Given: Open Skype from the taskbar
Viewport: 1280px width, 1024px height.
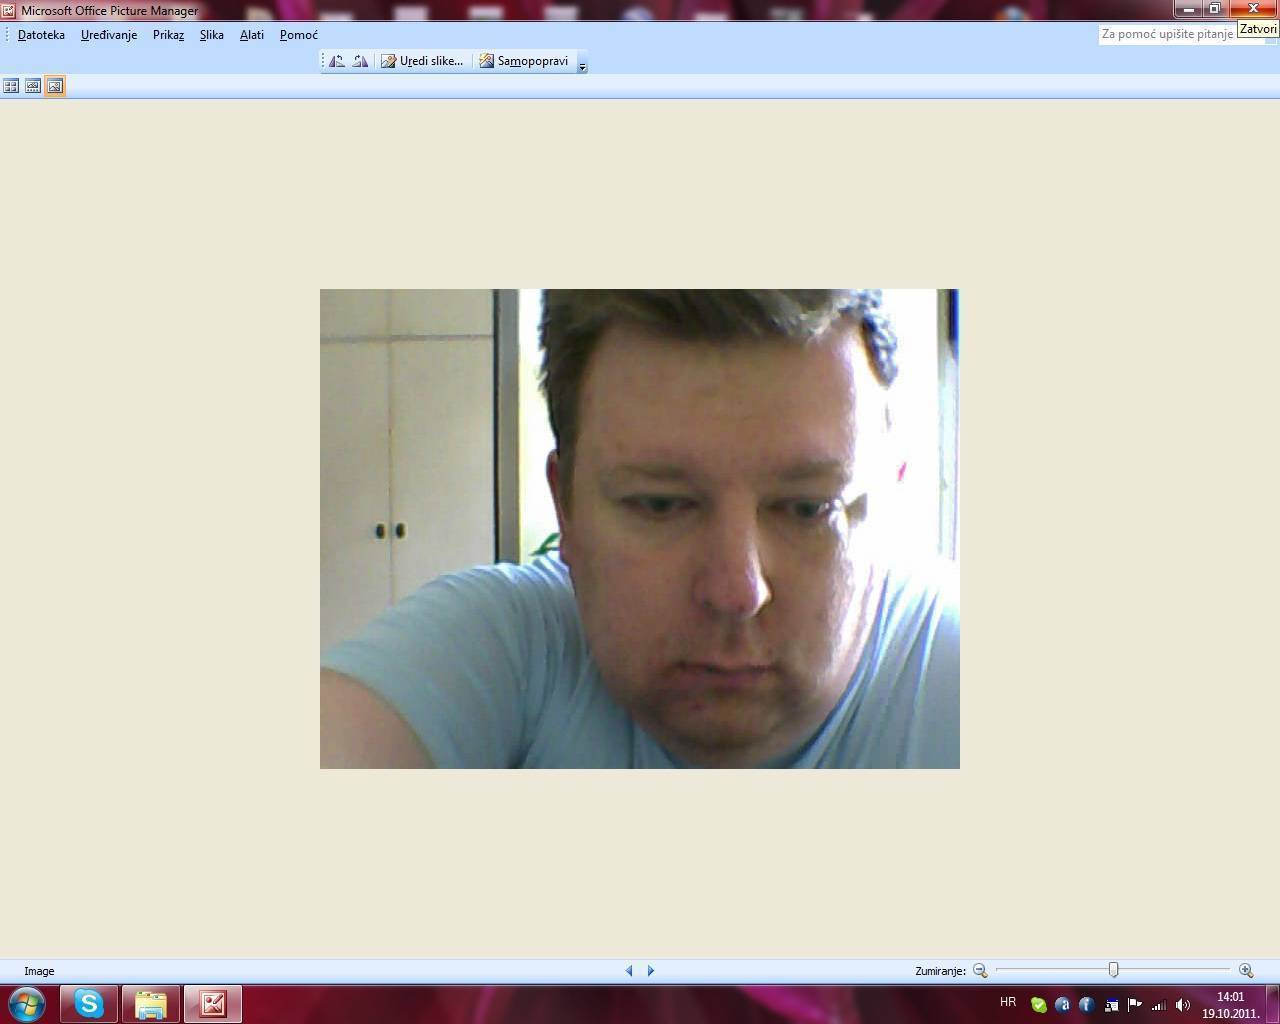Looking at the screenshot, I should click(x=89, y=1003).
